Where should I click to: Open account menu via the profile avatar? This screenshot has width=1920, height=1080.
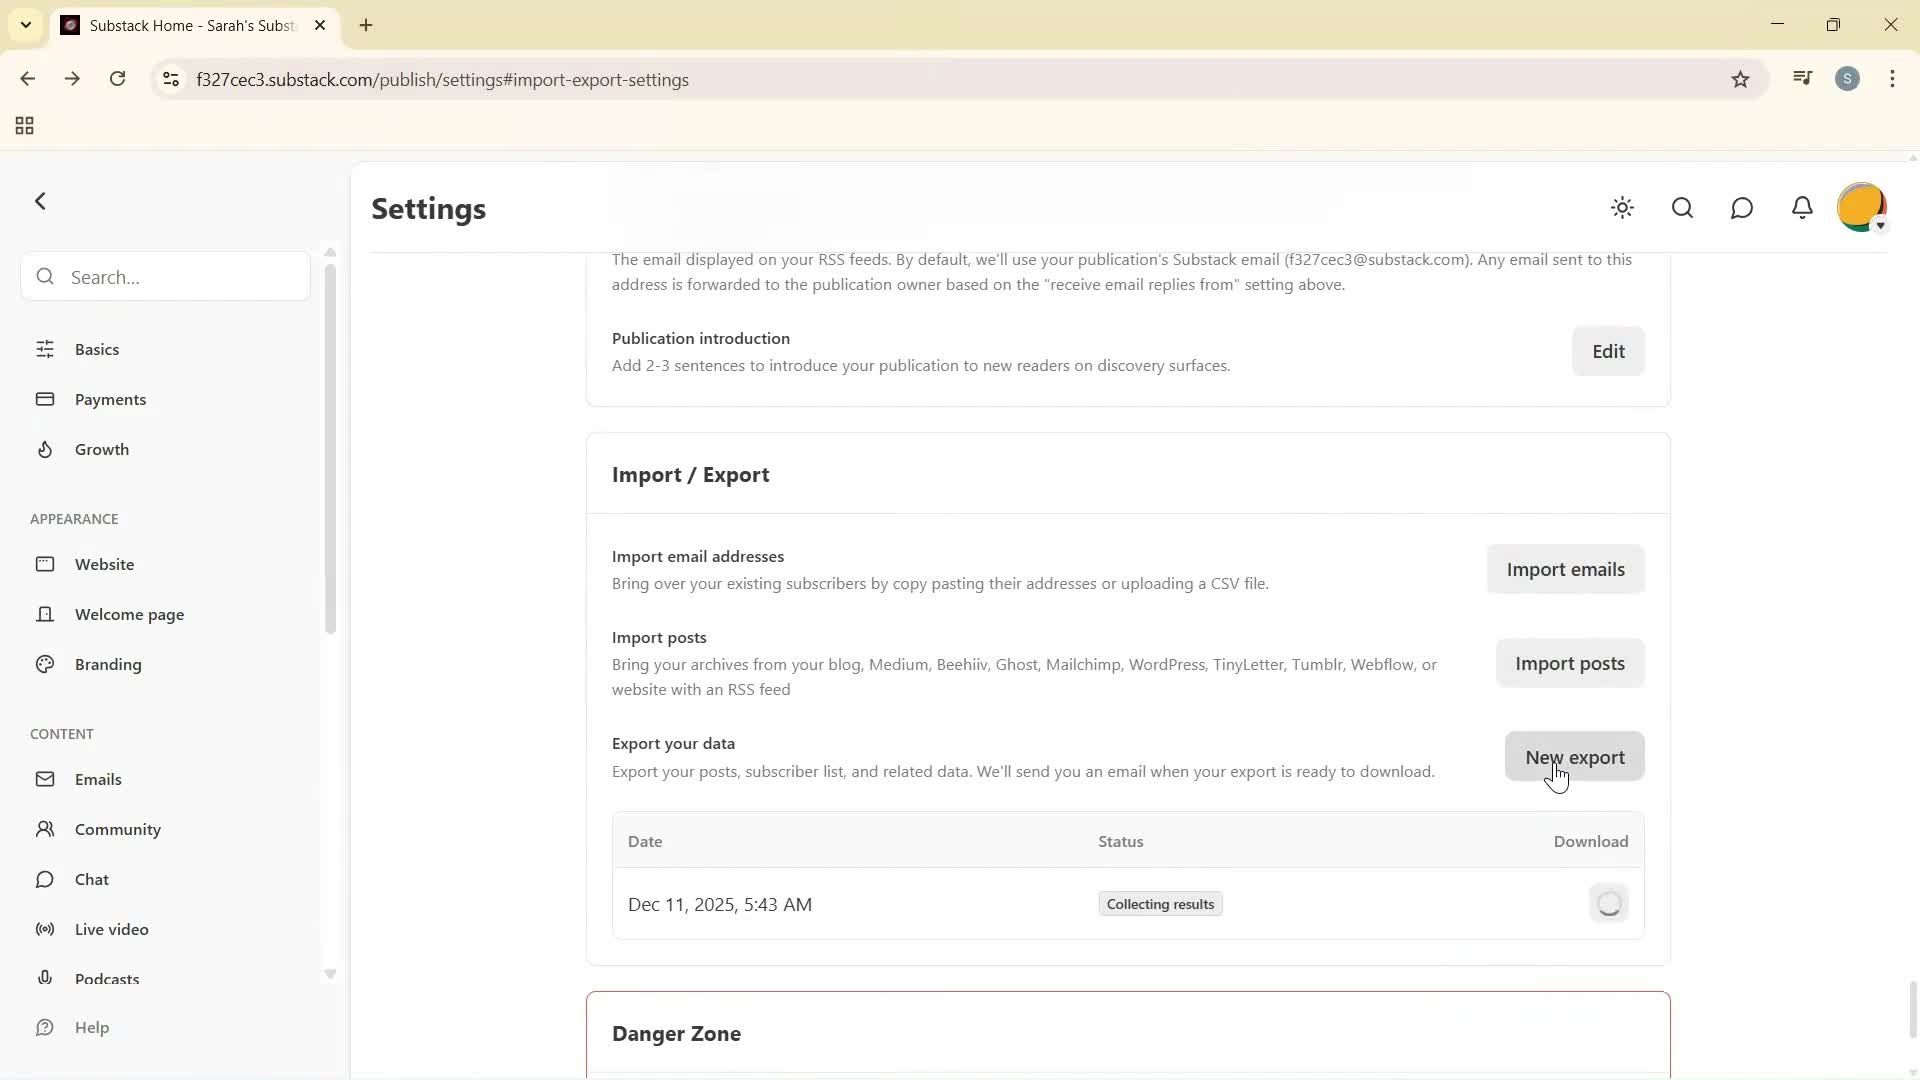point(1860,207)
